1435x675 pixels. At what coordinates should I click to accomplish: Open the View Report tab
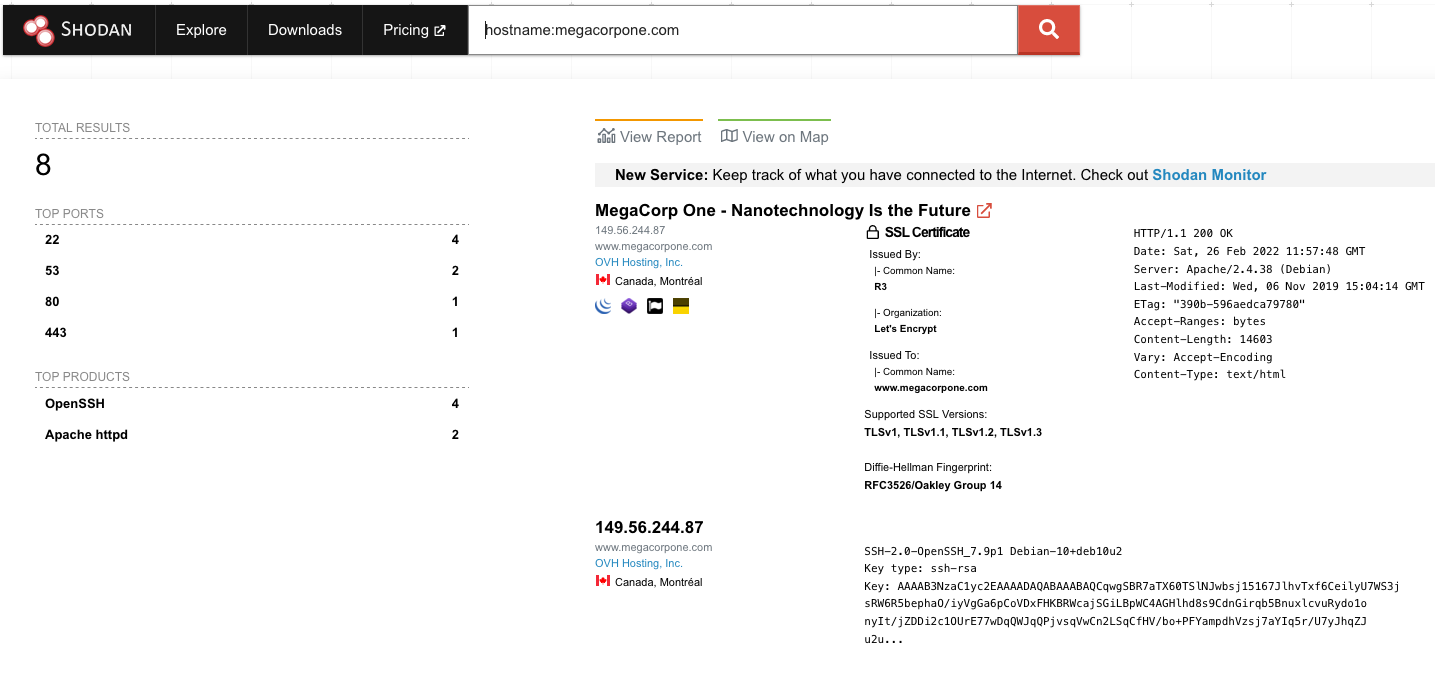pyautogui.click(x=649, y=137)
